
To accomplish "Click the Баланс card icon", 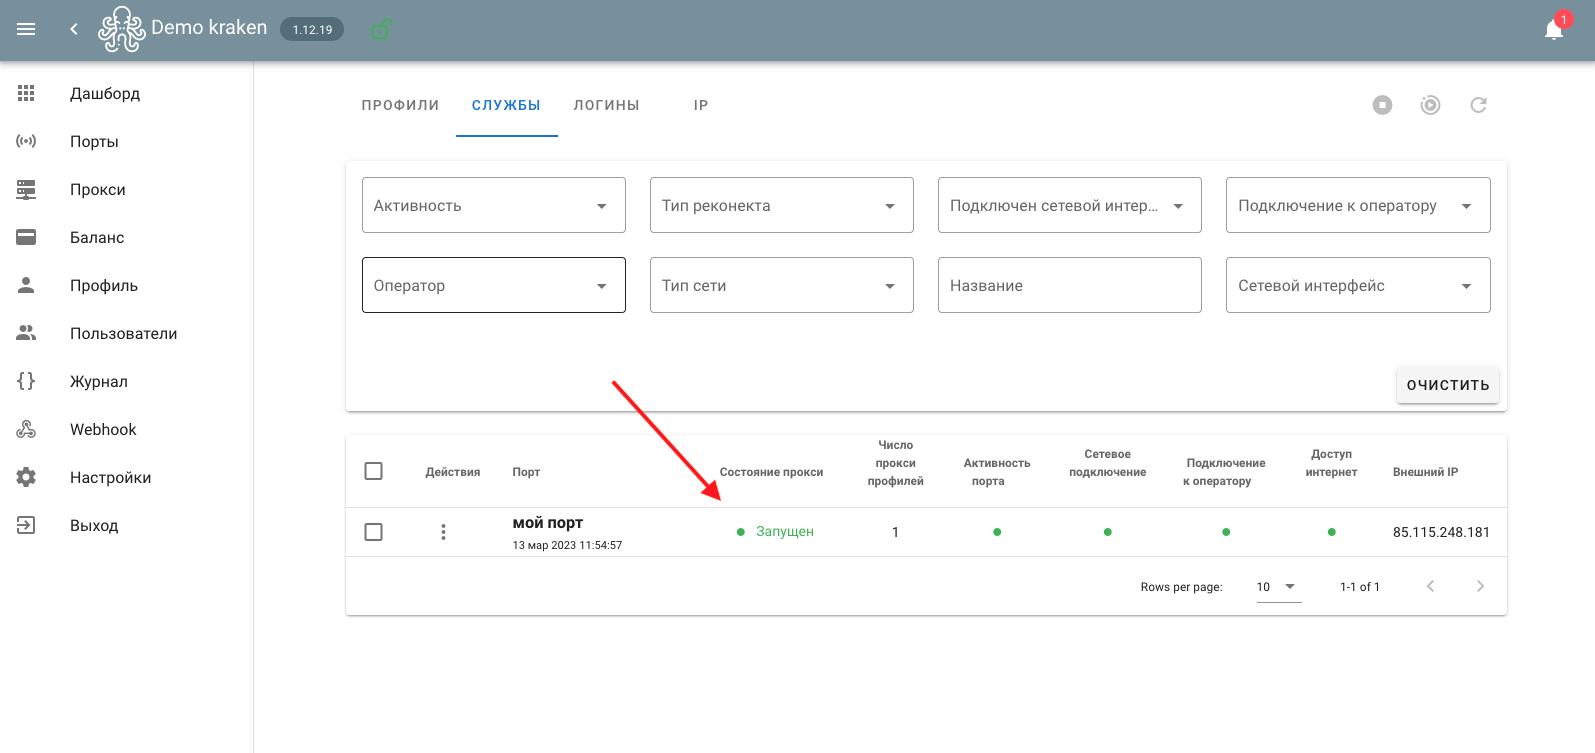I will (x=26, y=237).
